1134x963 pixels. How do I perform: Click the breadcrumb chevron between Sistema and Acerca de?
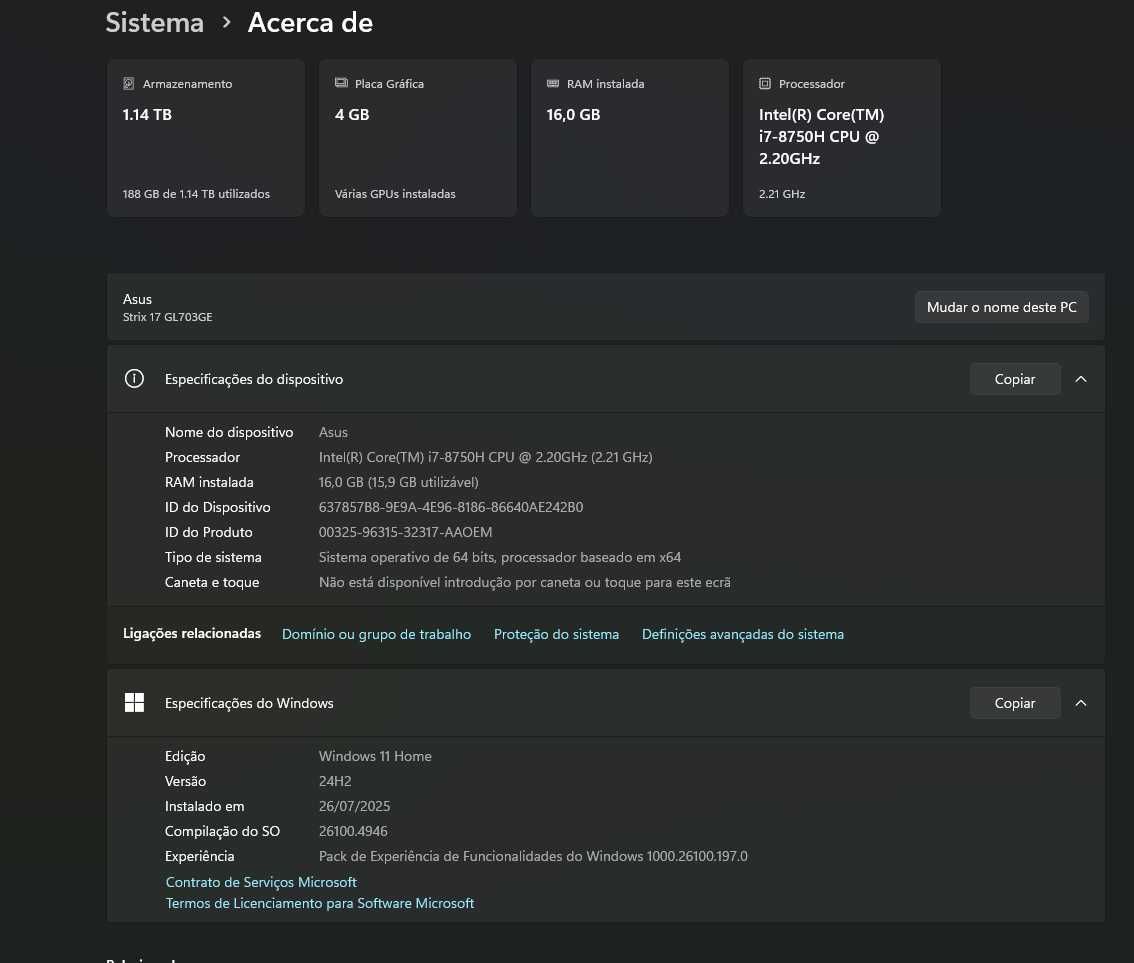(226, 23)
